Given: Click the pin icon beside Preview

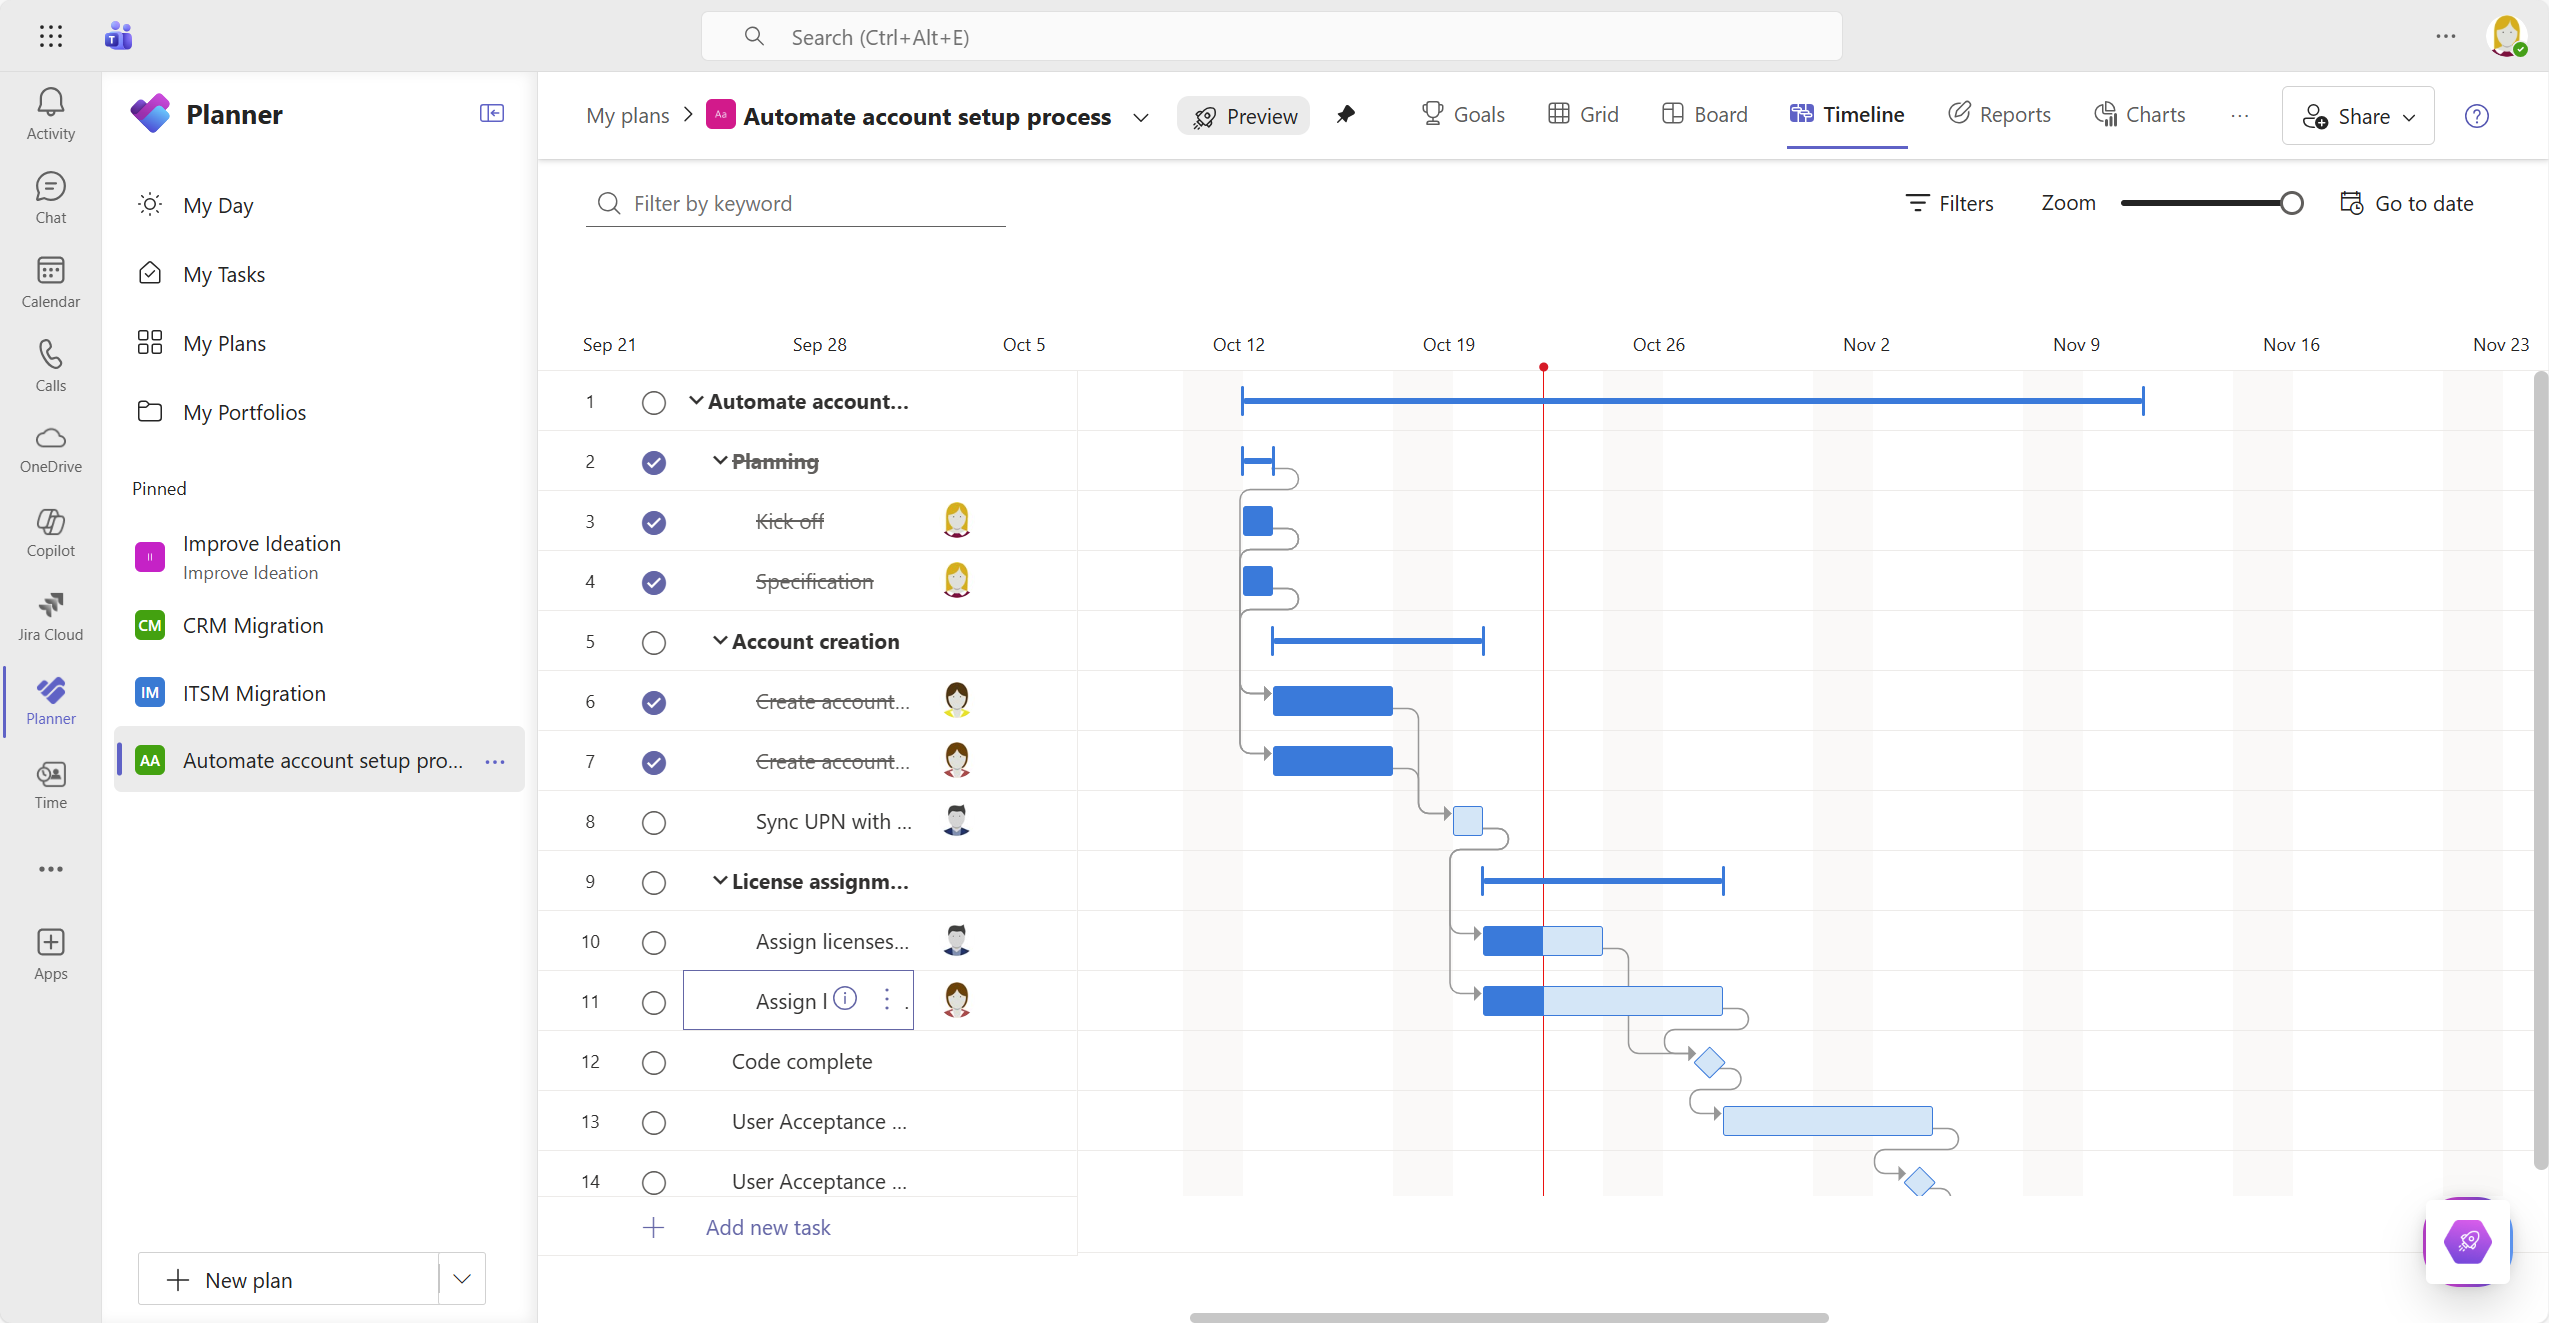Looking at the screenshot, I should pyautogui.click(x=1346, y=115).
